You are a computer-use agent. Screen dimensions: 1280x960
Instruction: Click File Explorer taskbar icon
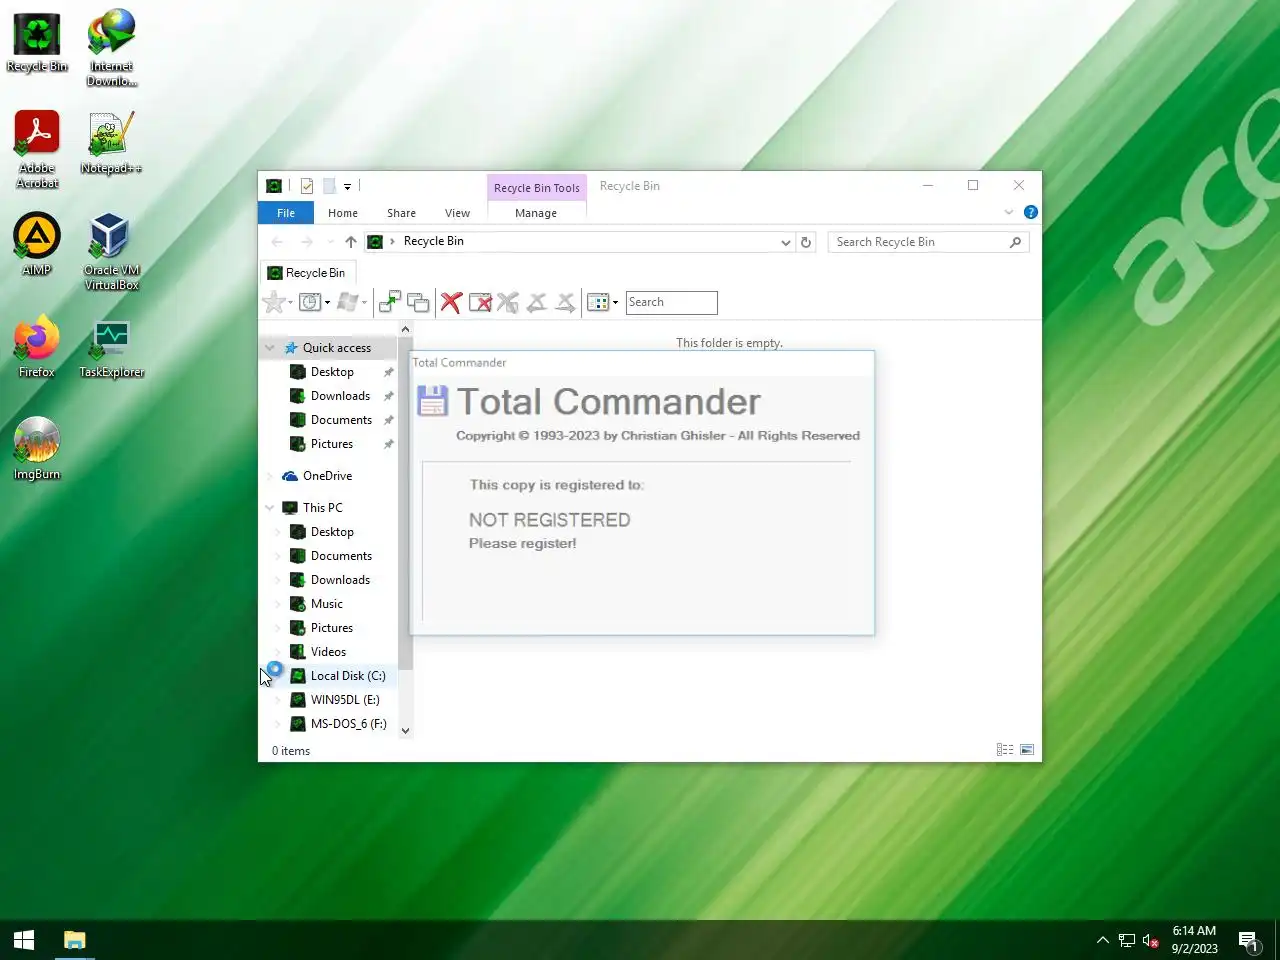click(x=75, y=940)
